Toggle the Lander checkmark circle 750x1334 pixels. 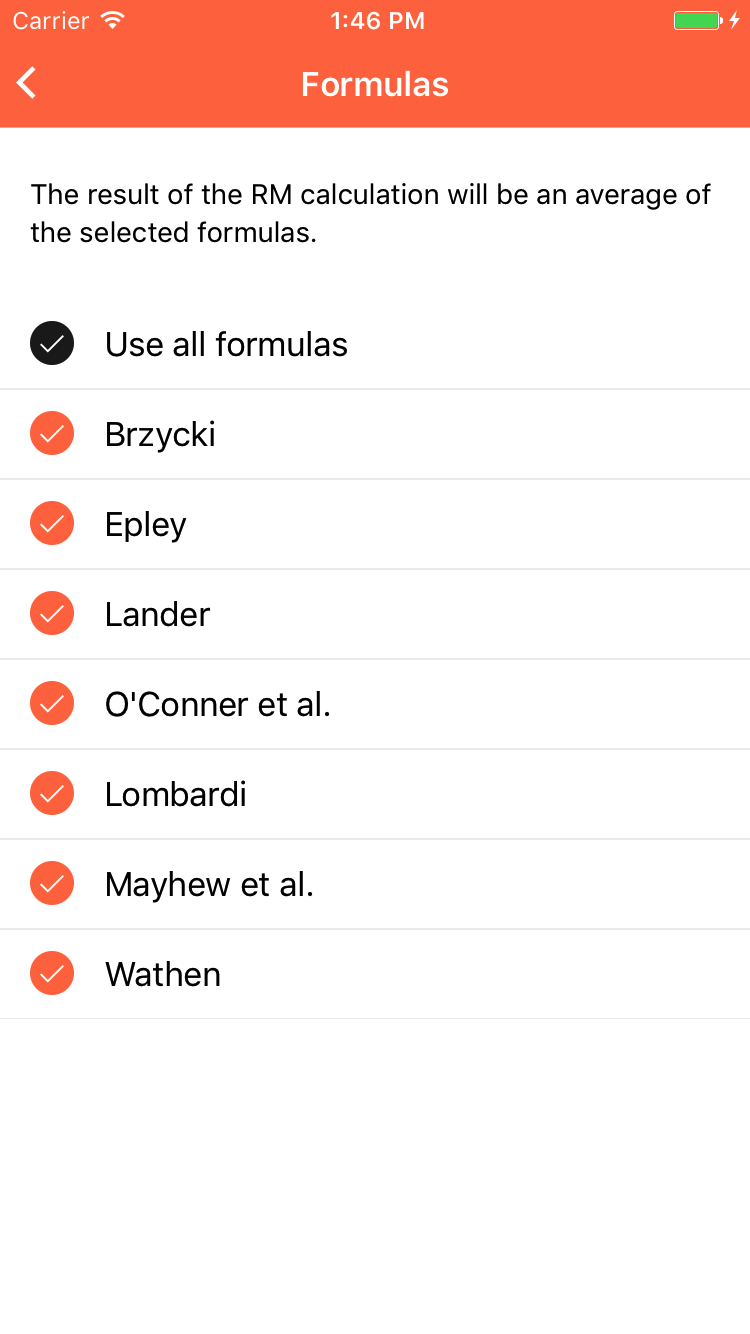tap(52, 614)
